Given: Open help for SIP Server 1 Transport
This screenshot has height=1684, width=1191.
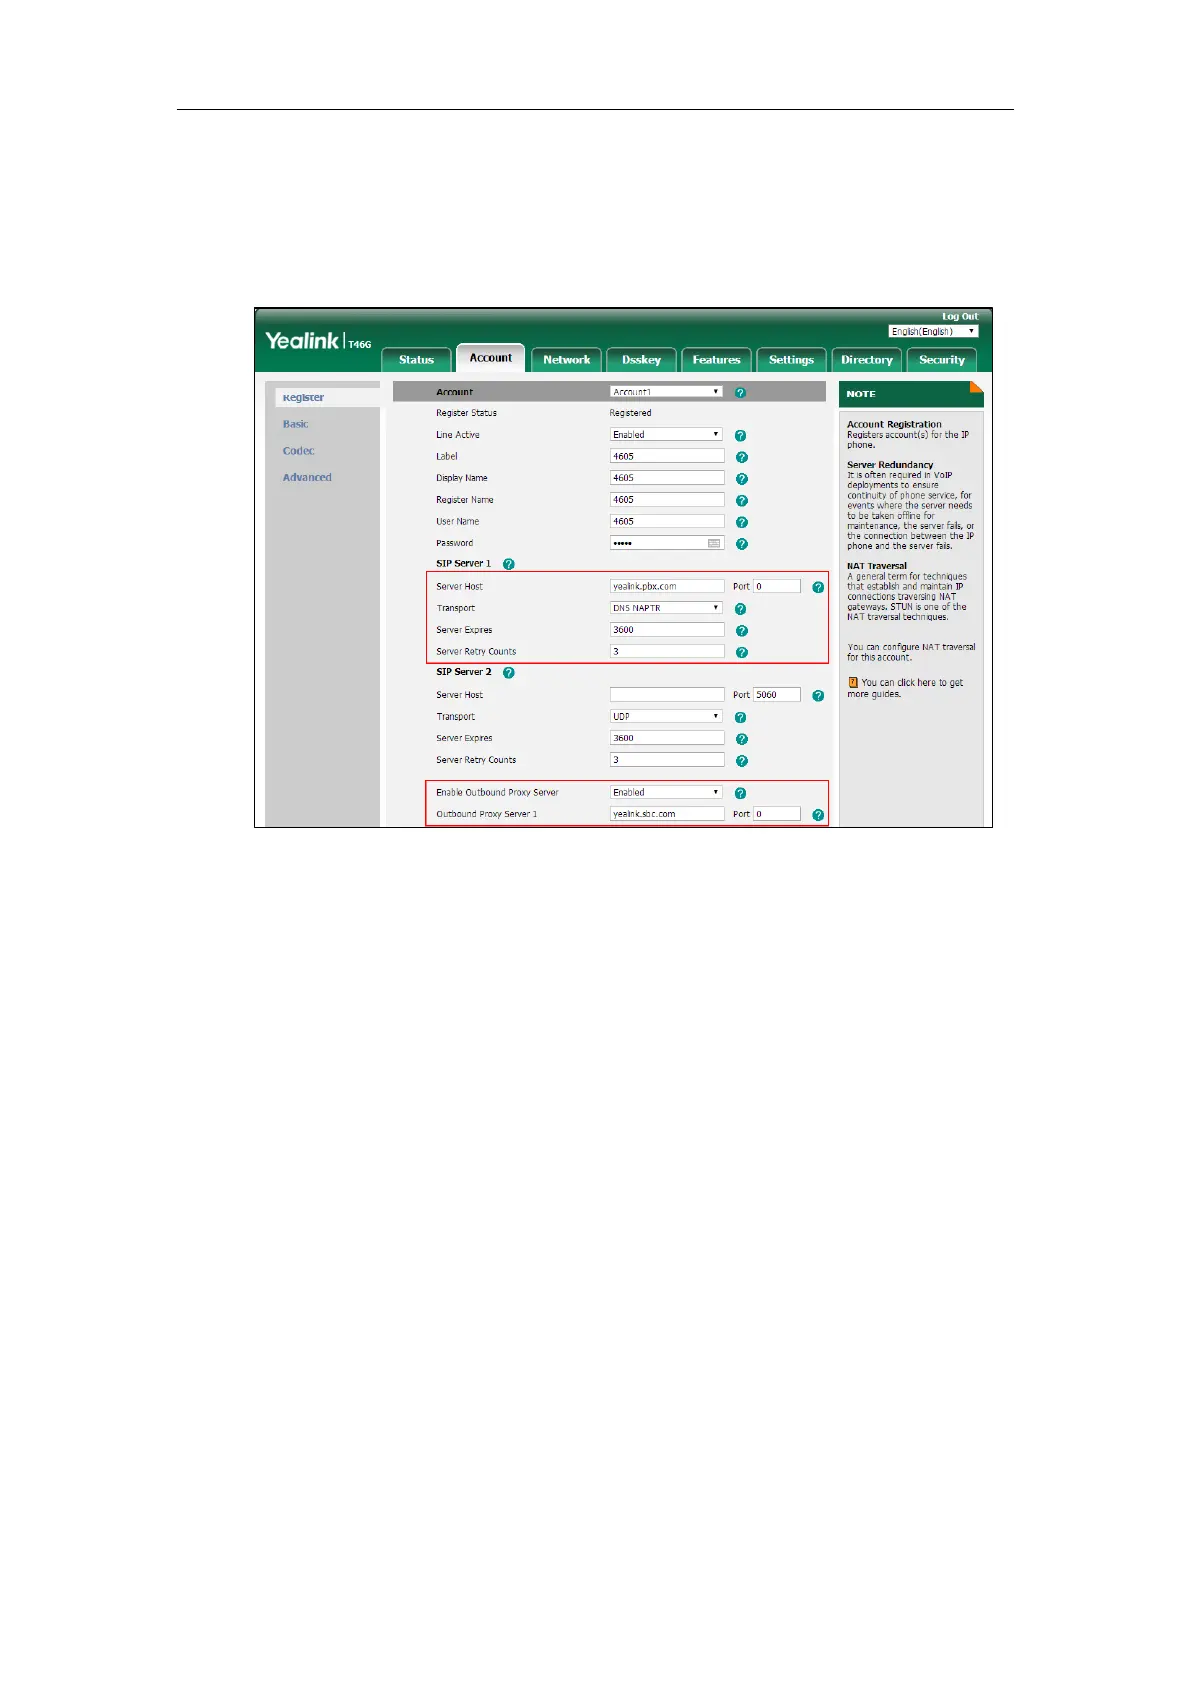Looking at the screenshot, I should point(740,609).
